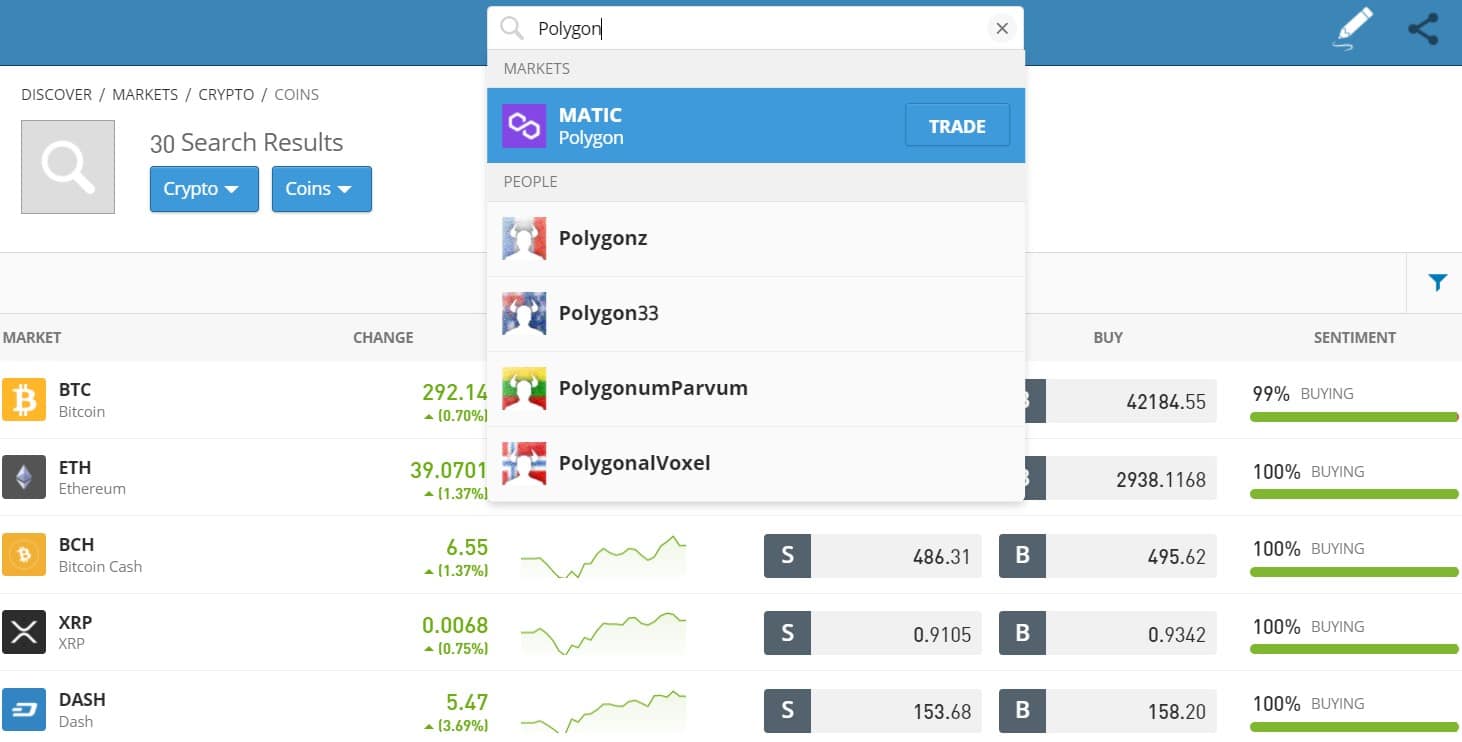The height and width of the screenshot is (742, 1462).
Task: Click the MARKET column header
Action: click(x=32, y=338)
